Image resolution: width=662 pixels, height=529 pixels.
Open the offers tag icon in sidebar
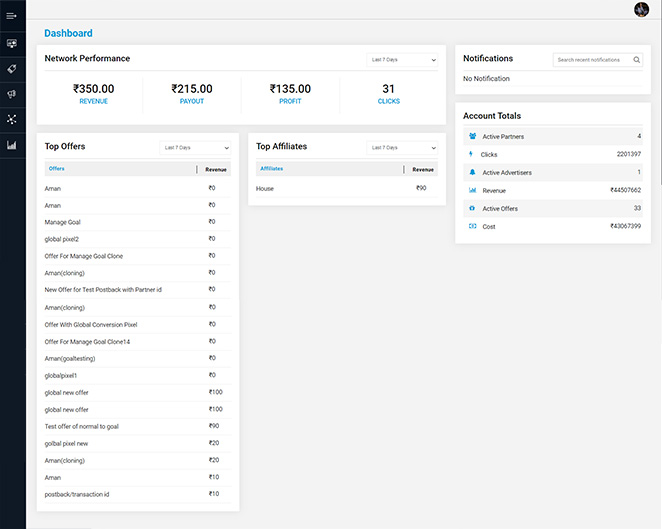[x=12, y=69]
